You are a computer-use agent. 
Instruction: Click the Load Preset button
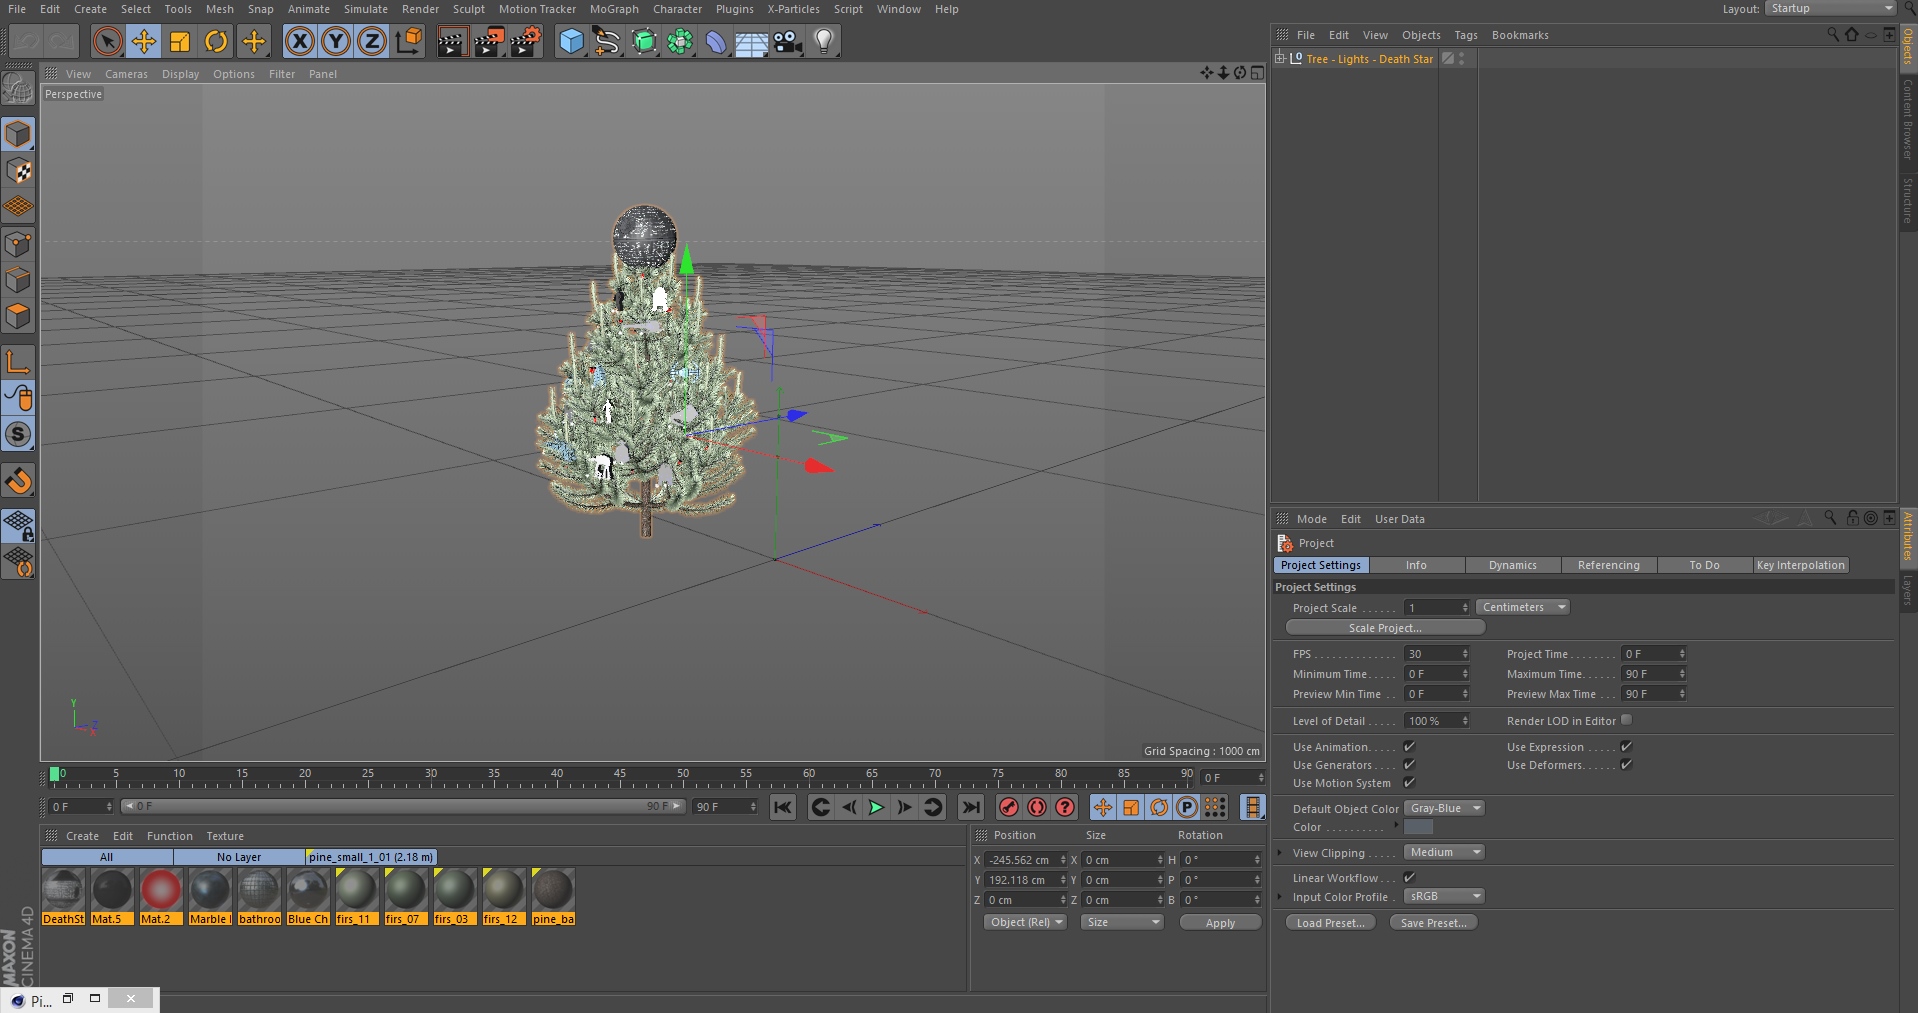tap(1330, 922)
